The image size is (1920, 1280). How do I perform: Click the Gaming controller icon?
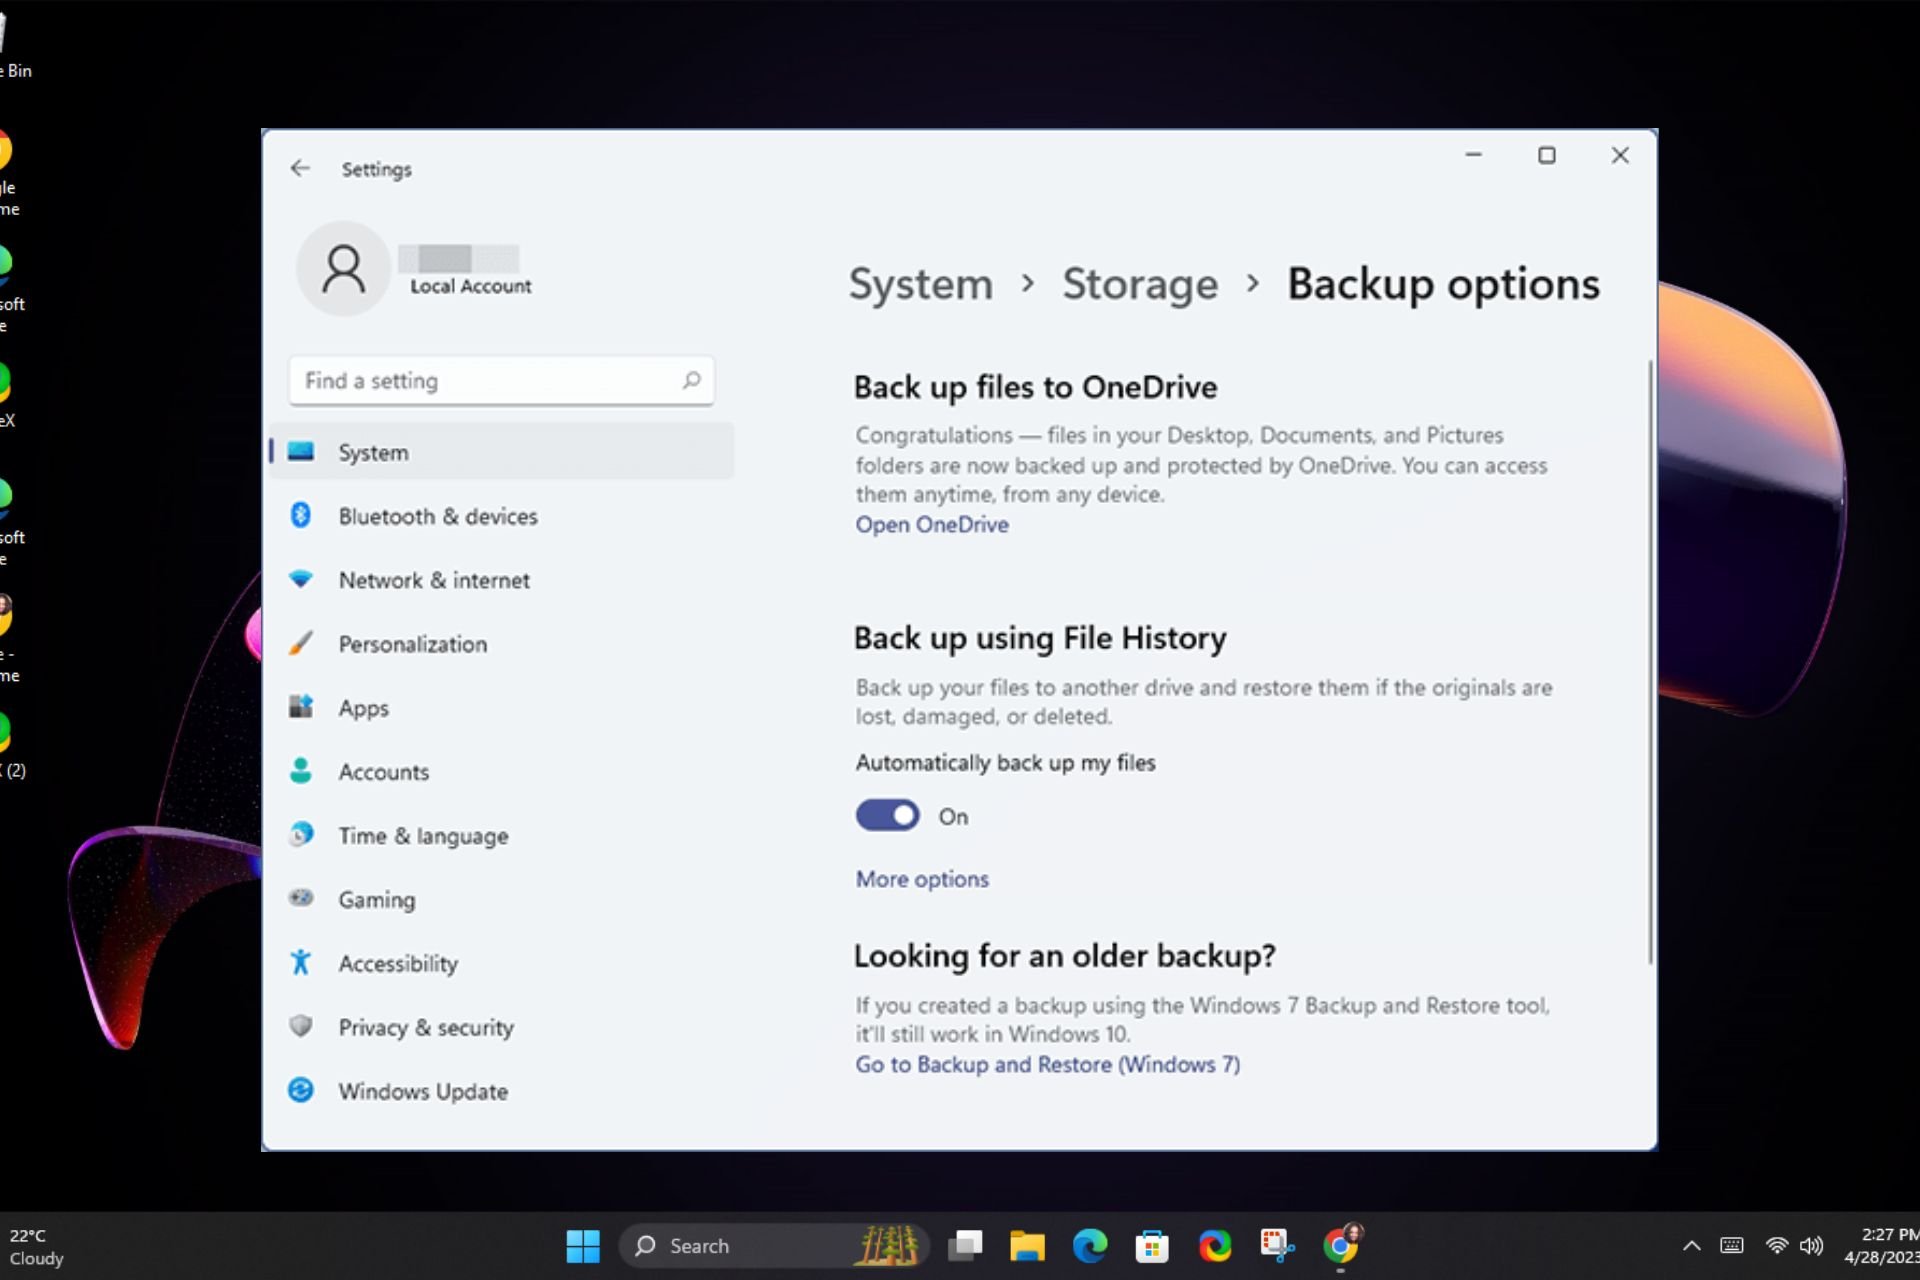[x=301, y=897]
